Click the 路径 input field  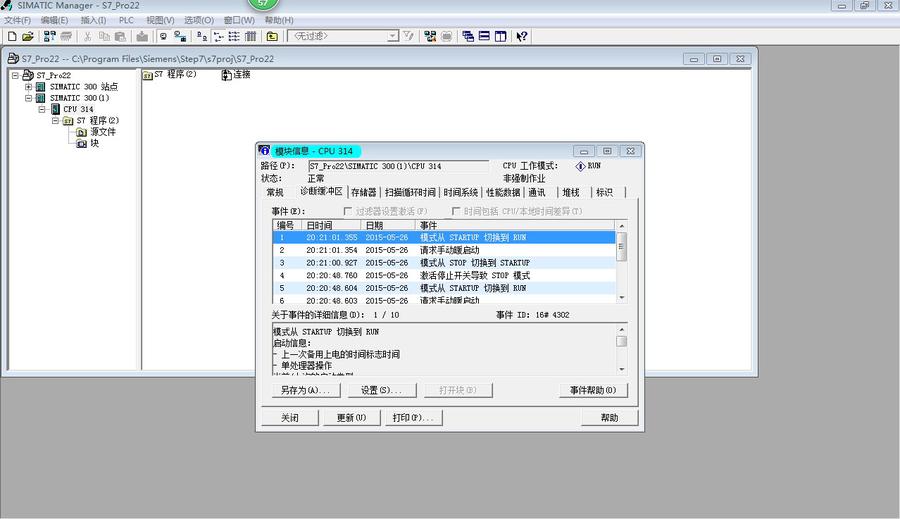pyautogui.click(x=398, y=166)
